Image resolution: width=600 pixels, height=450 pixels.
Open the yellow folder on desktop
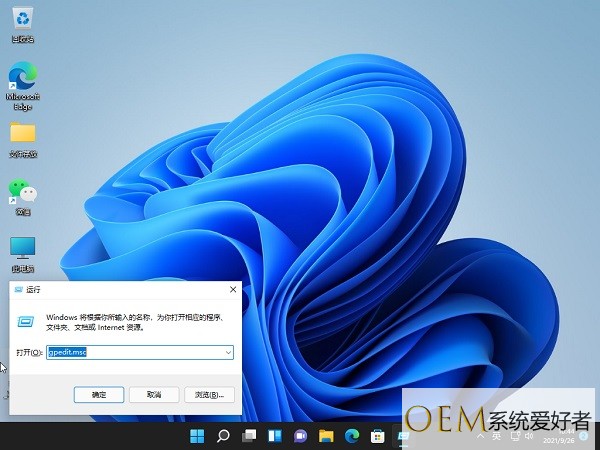pos(22,134)
